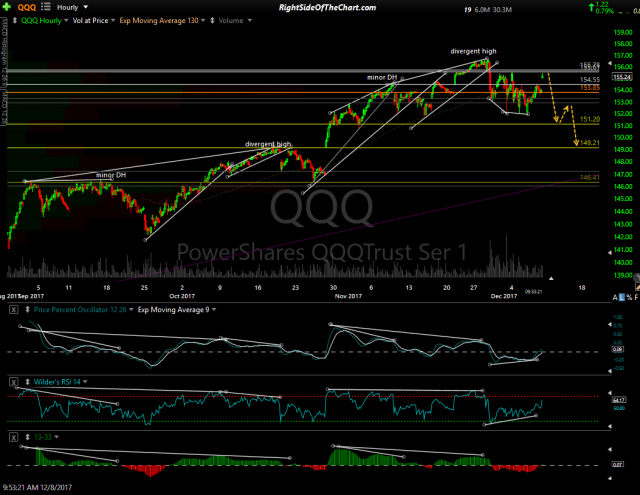This screenshot has width=640, height=495.
Task: Click reorder arrows of 13-33 study
Action: pyautogui.click(x=27, y=437)
